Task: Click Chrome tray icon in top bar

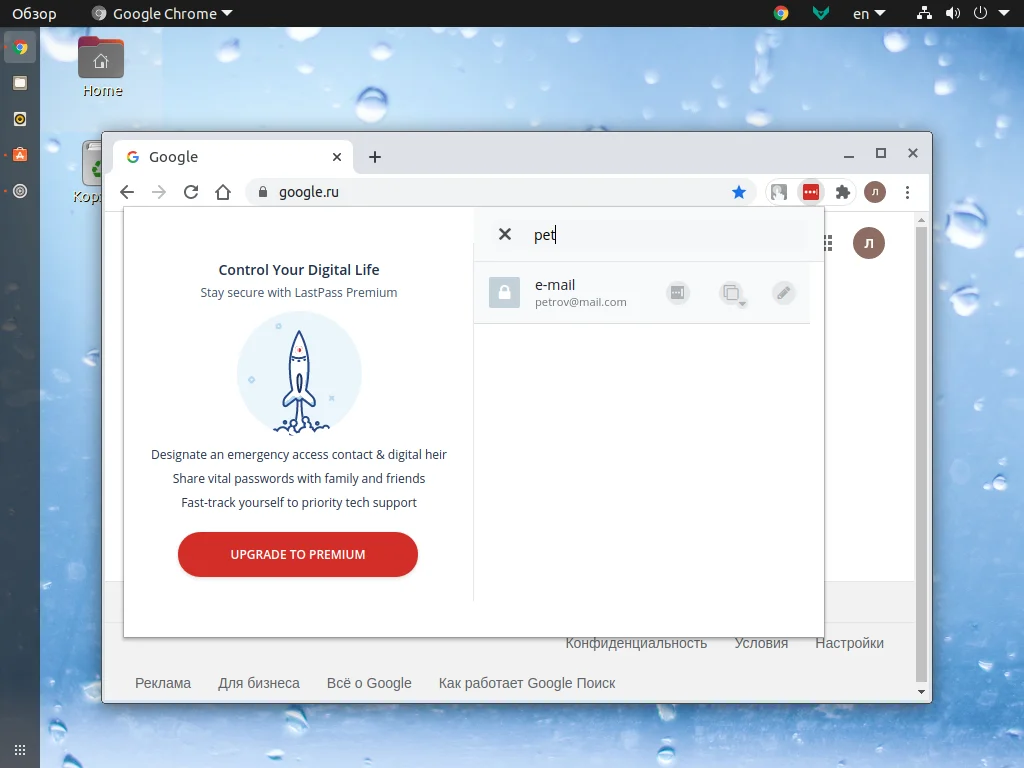Action: pyautogui.click(x=781, y=13)
